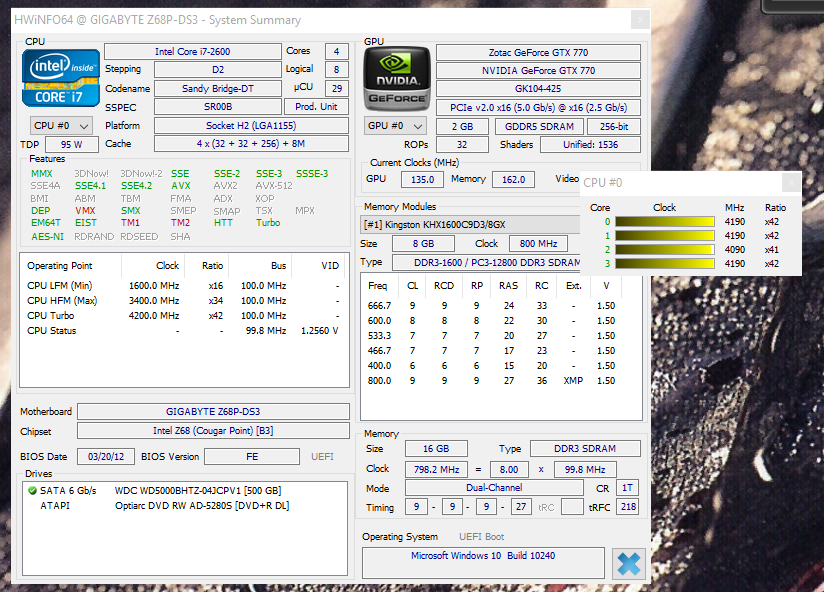Screen dimensions: 824x592
Task: Click the 666.7 memory timing row
Action: pyautogui.click(x=491, y=305)
